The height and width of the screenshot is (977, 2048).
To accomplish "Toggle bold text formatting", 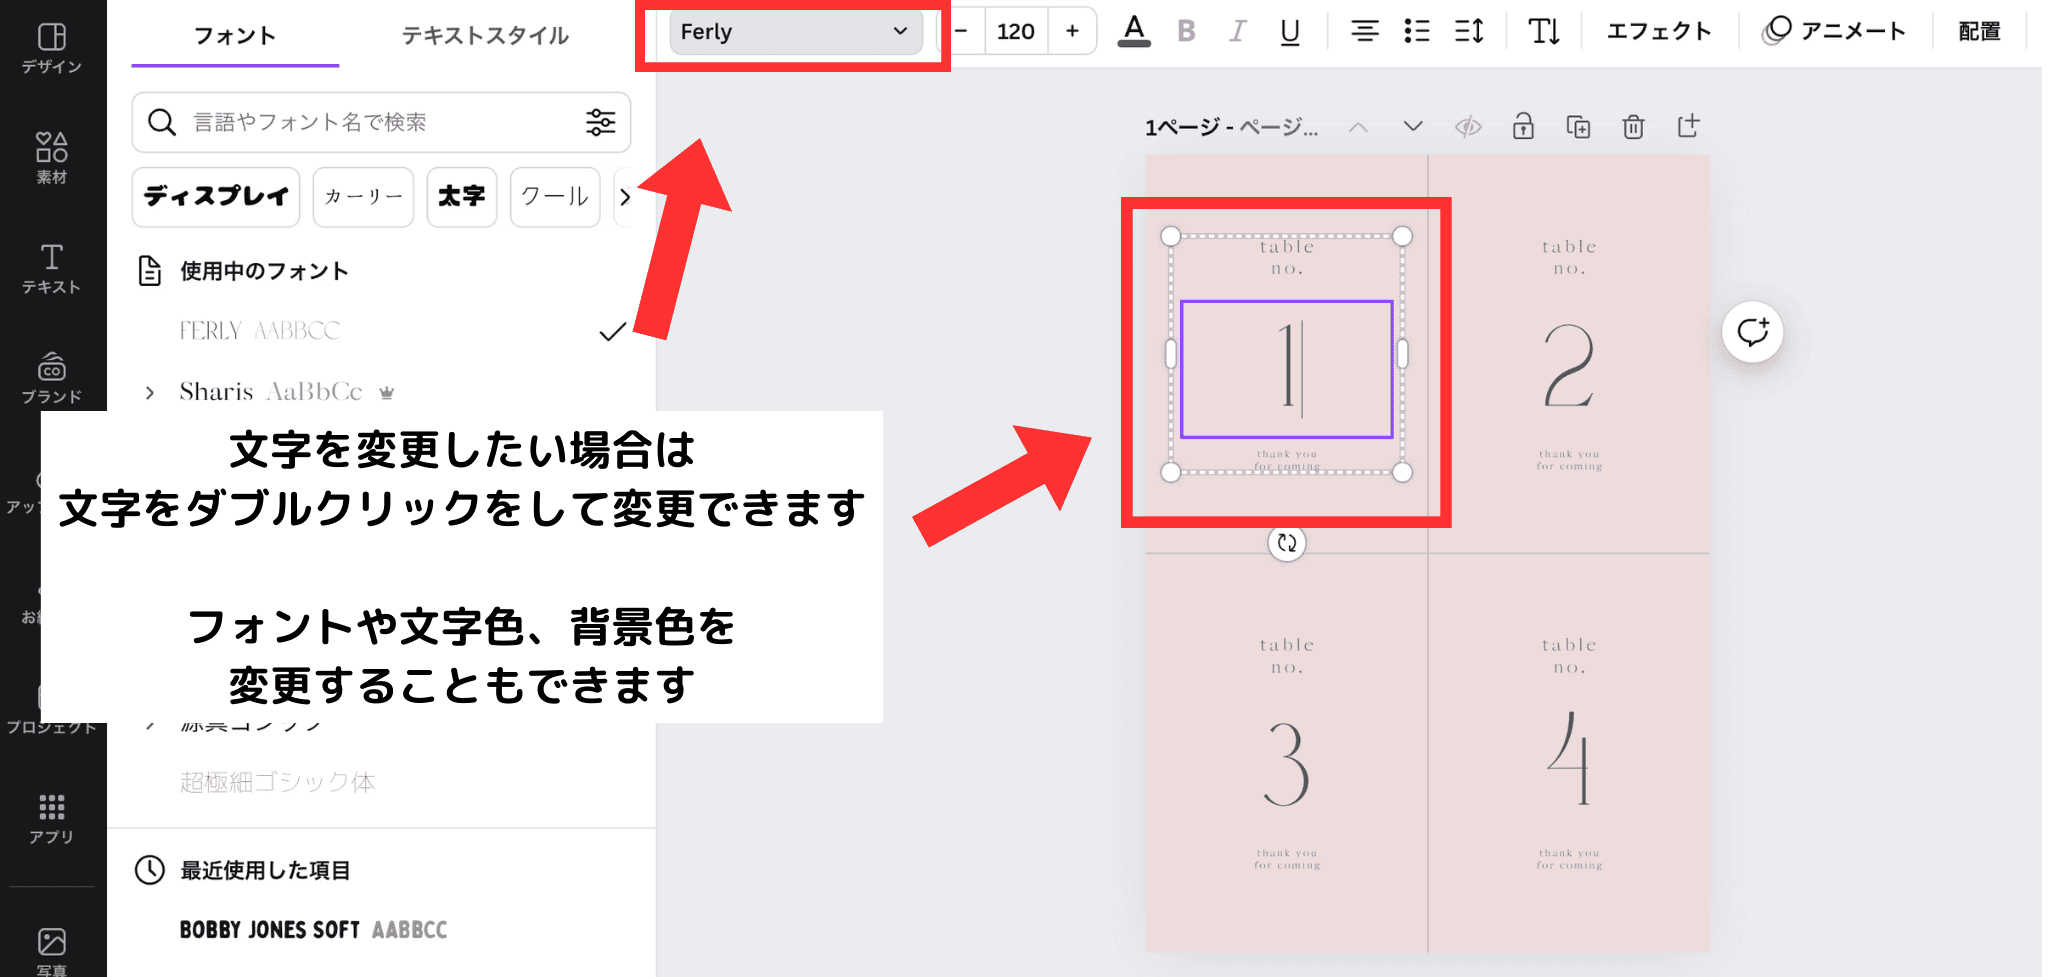I will point(1186,32).
